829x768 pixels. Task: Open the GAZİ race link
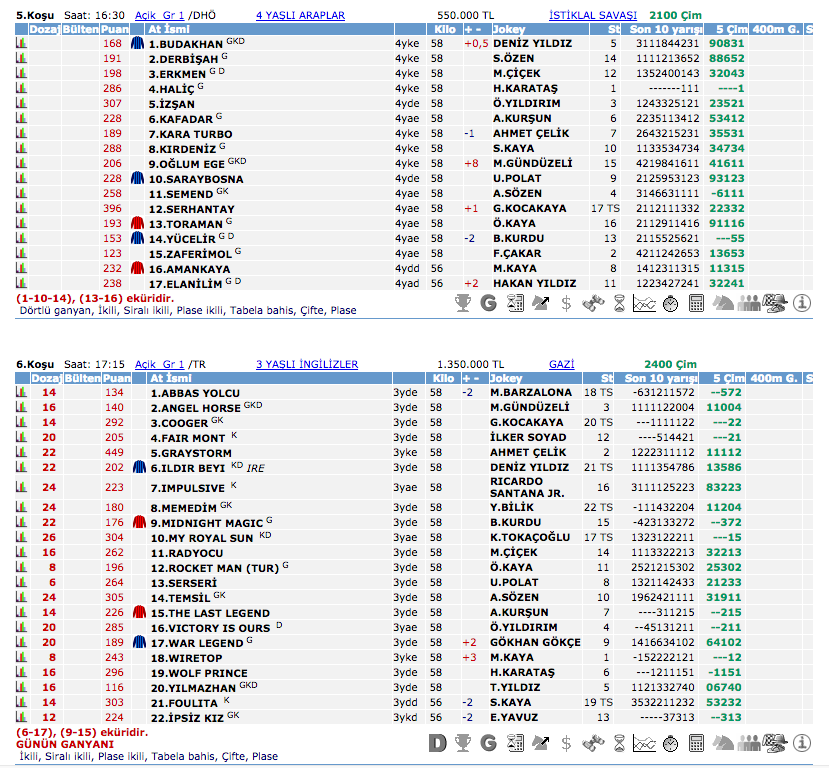click(561, 365)
